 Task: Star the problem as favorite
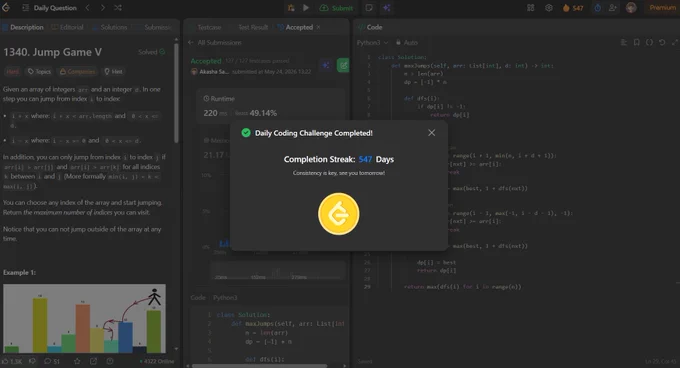[77, 361]
